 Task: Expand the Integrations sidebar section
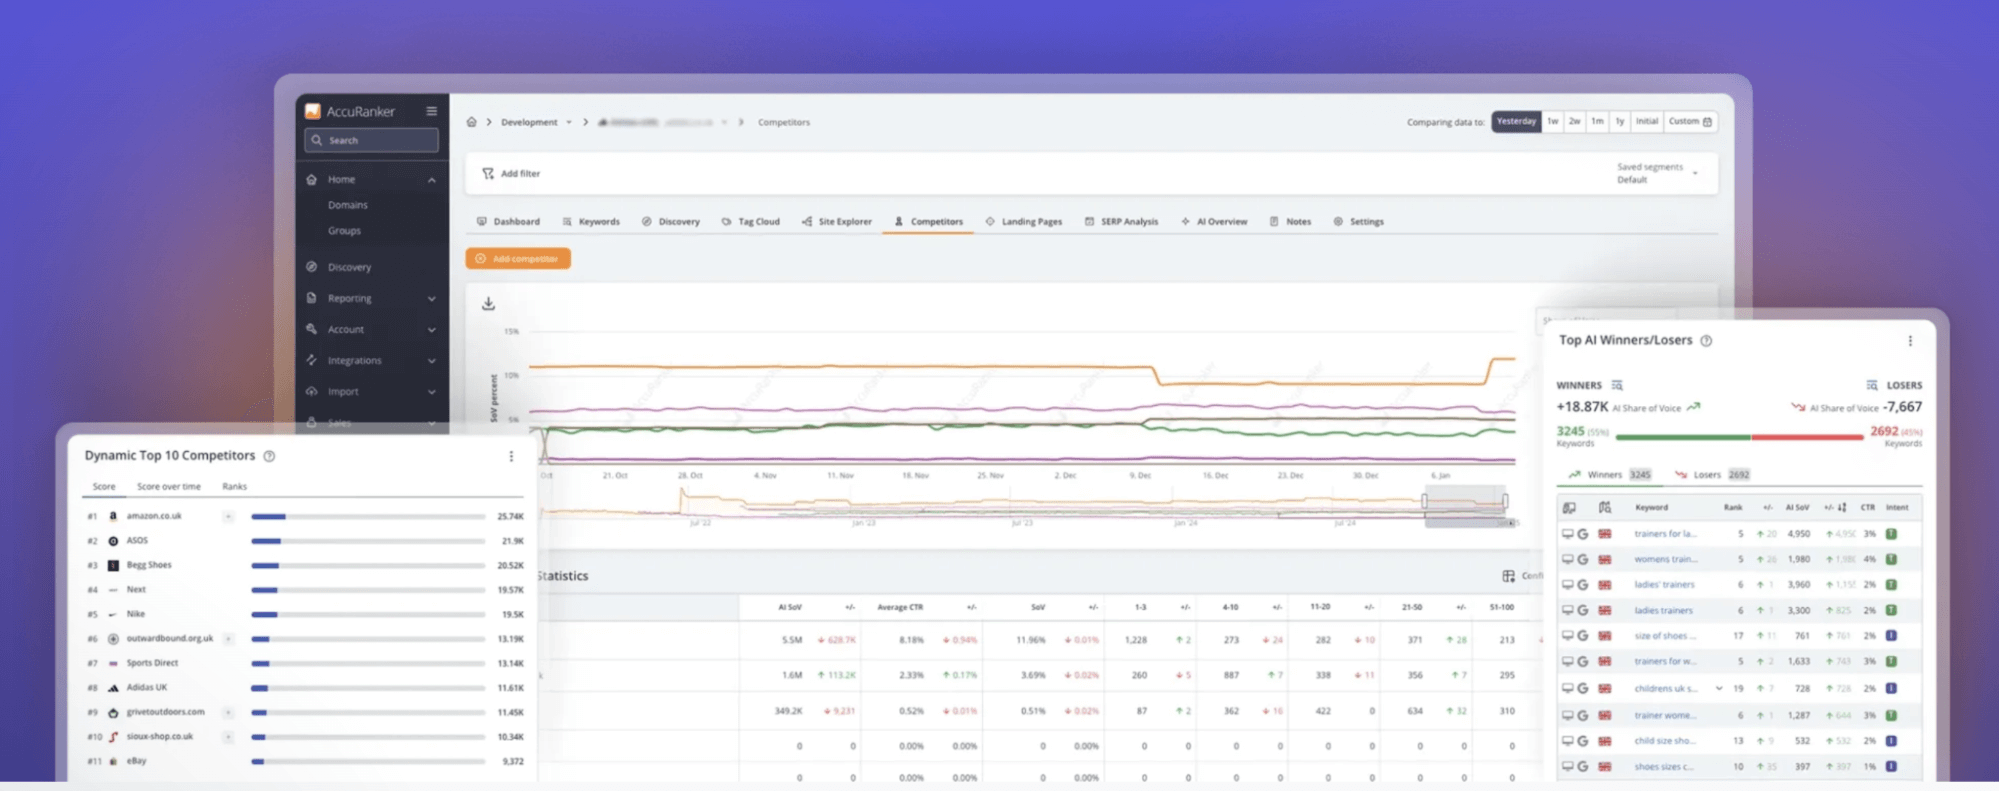point(431,361)
